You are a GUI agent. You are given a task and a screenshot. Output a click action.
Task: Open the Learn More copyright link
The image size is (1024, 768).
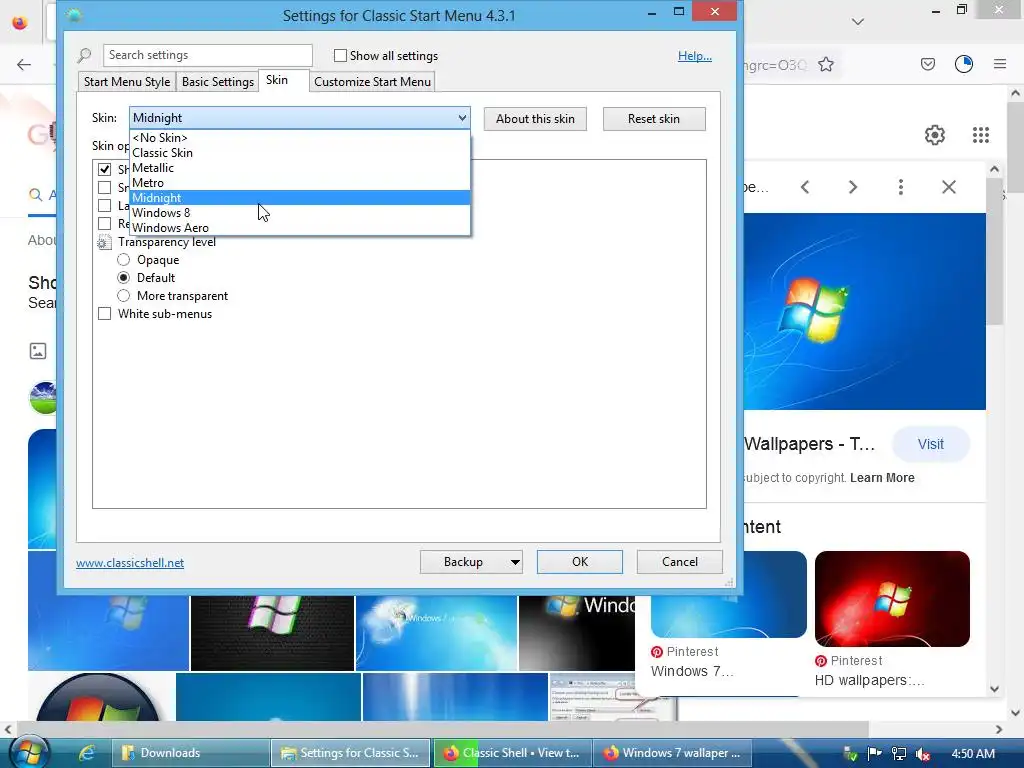(882, 478)
